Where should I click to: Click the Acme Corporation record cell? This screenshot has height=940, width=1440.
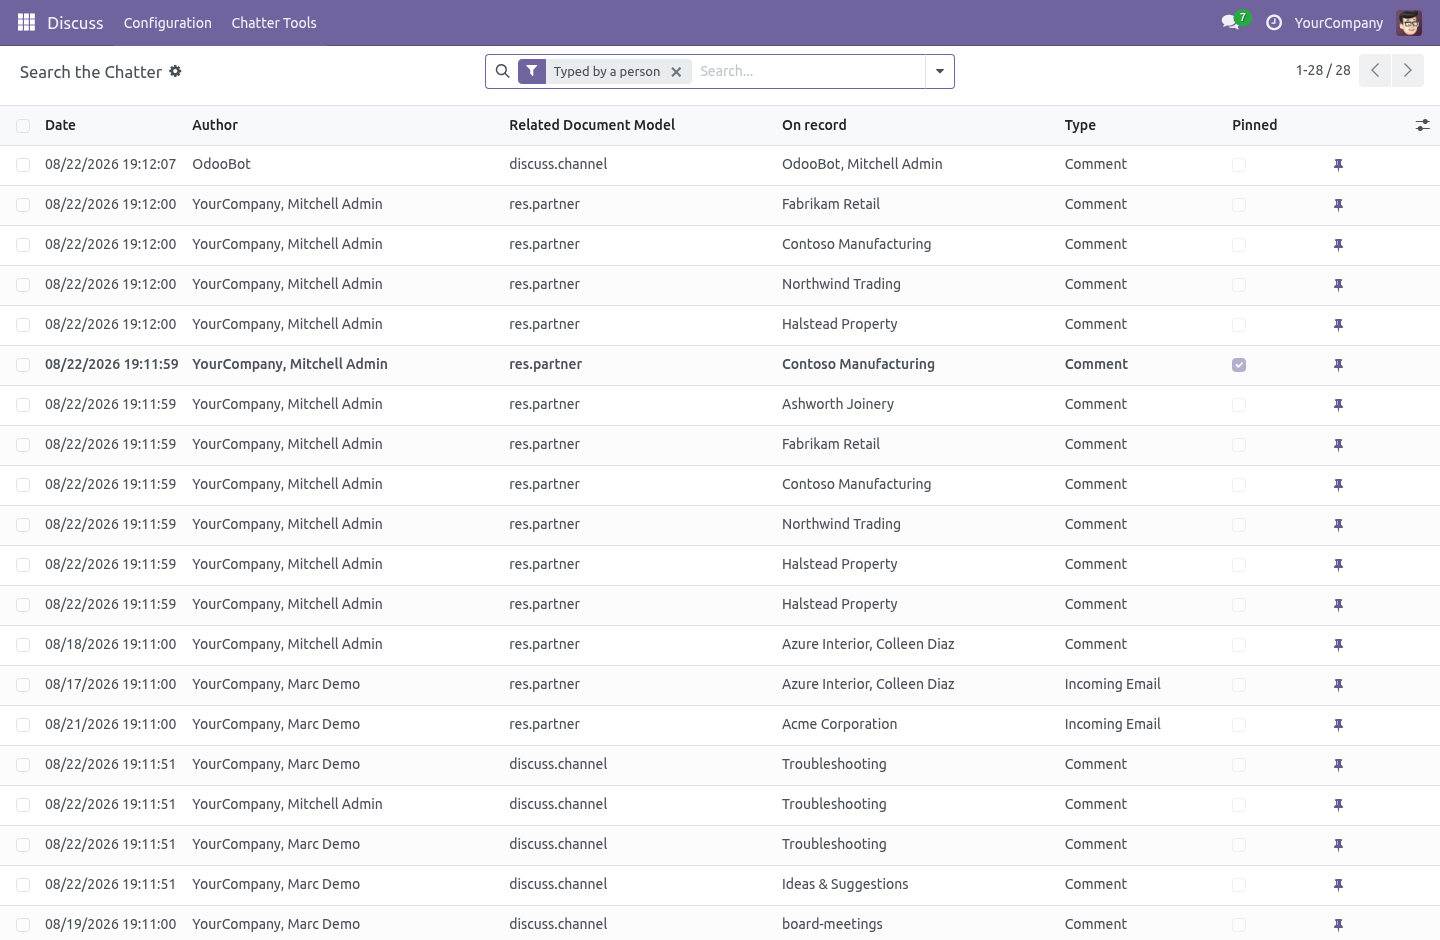point(840,724)
